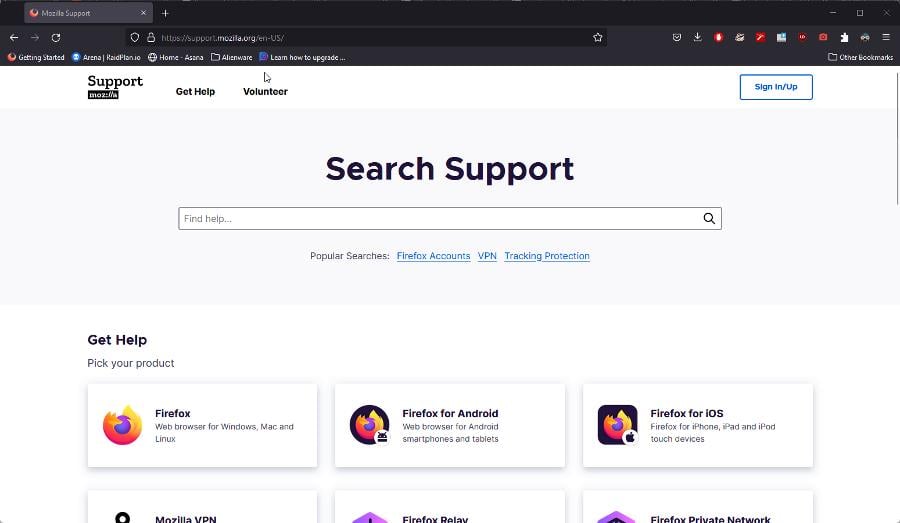Viewport: 900px width, 523px height.
Task: Open the tracking protection shield icon
Action: pos(134,37)
